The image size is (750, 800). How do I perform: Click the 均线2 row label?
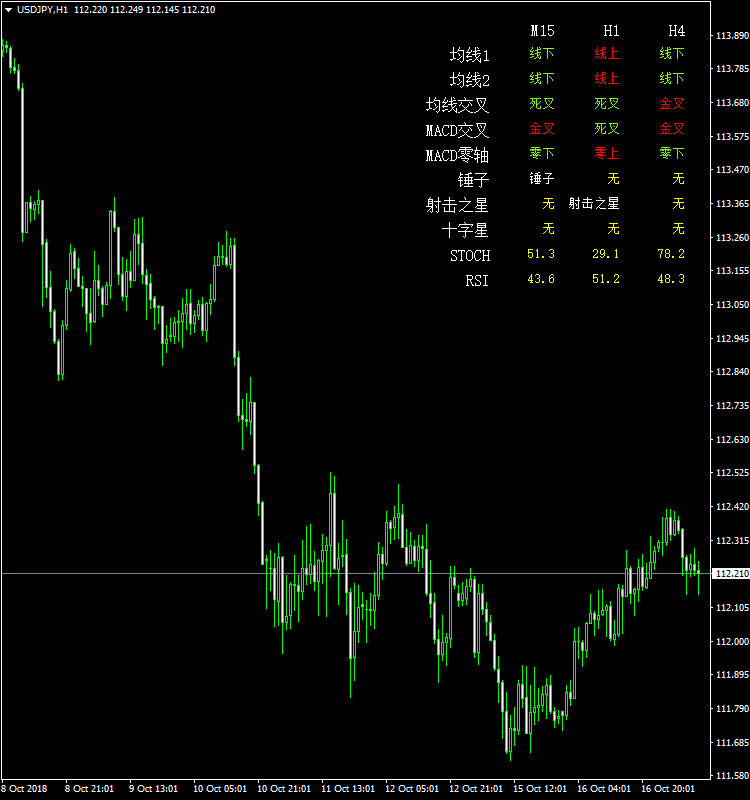[x=469, y=80]
